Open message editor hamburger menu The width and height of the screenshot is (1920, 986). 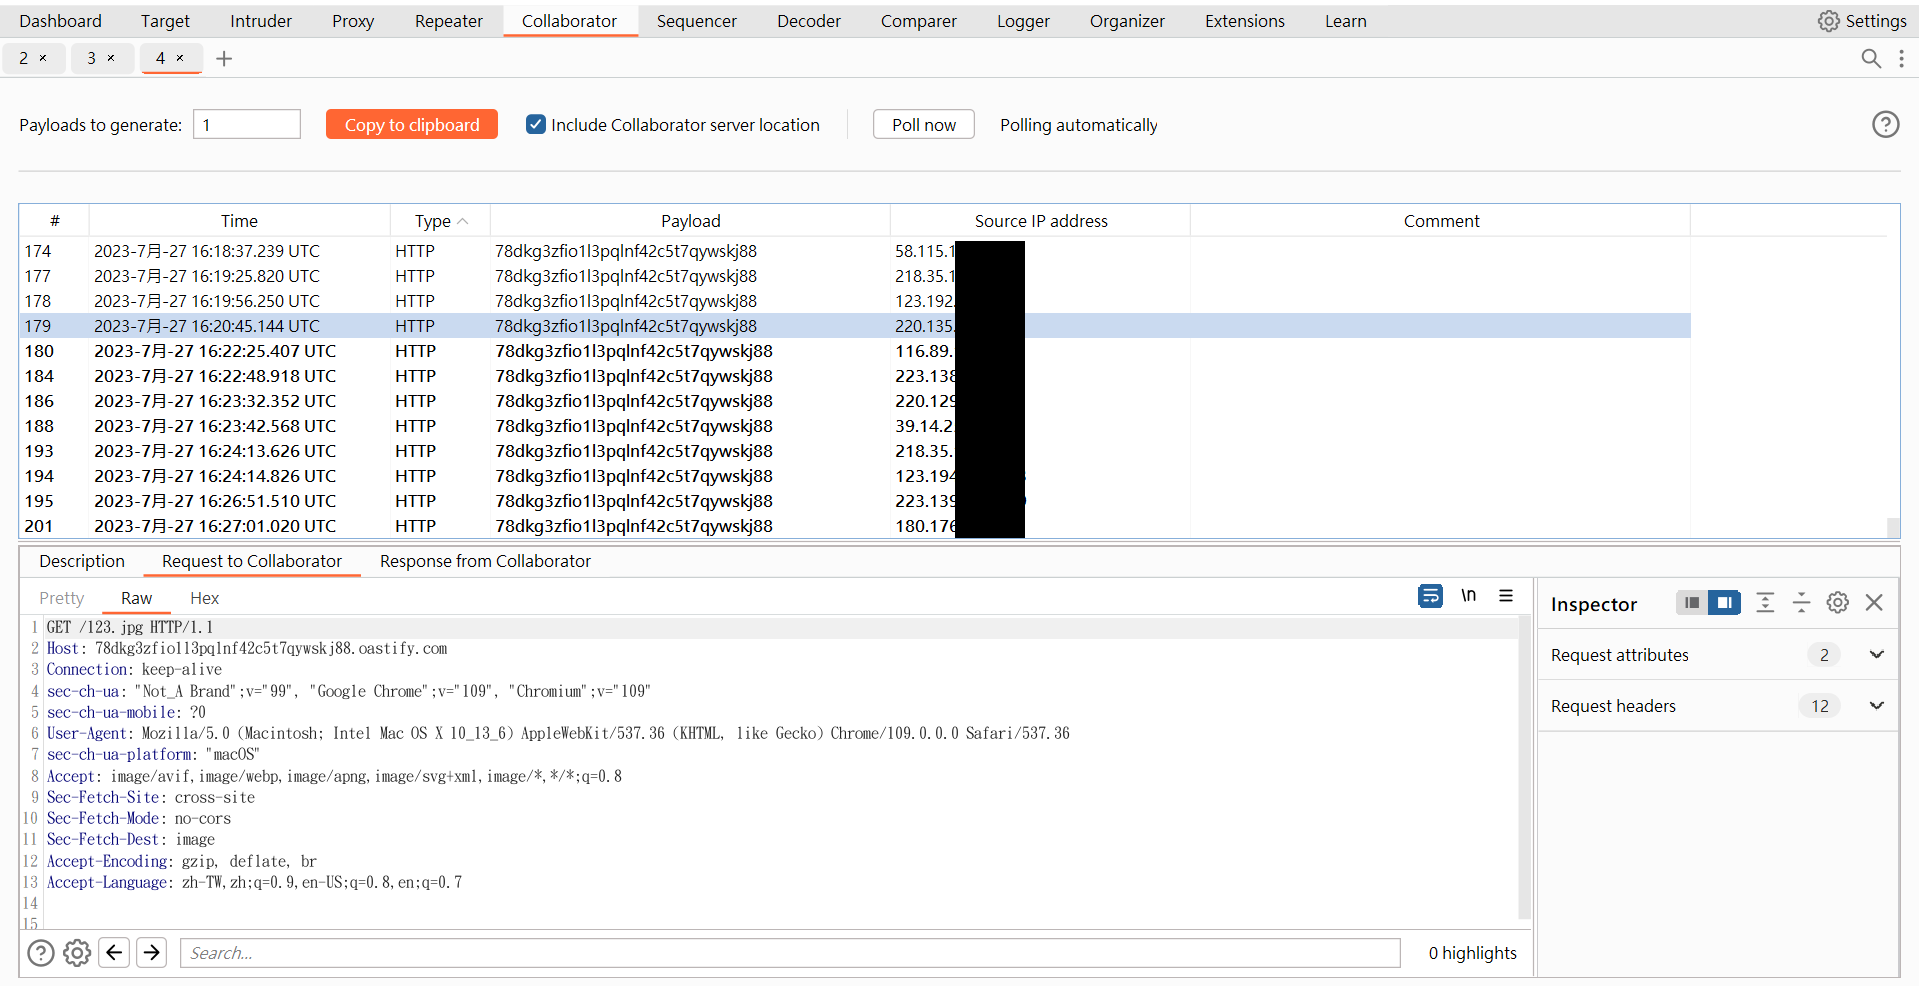tap(1506, 596)
